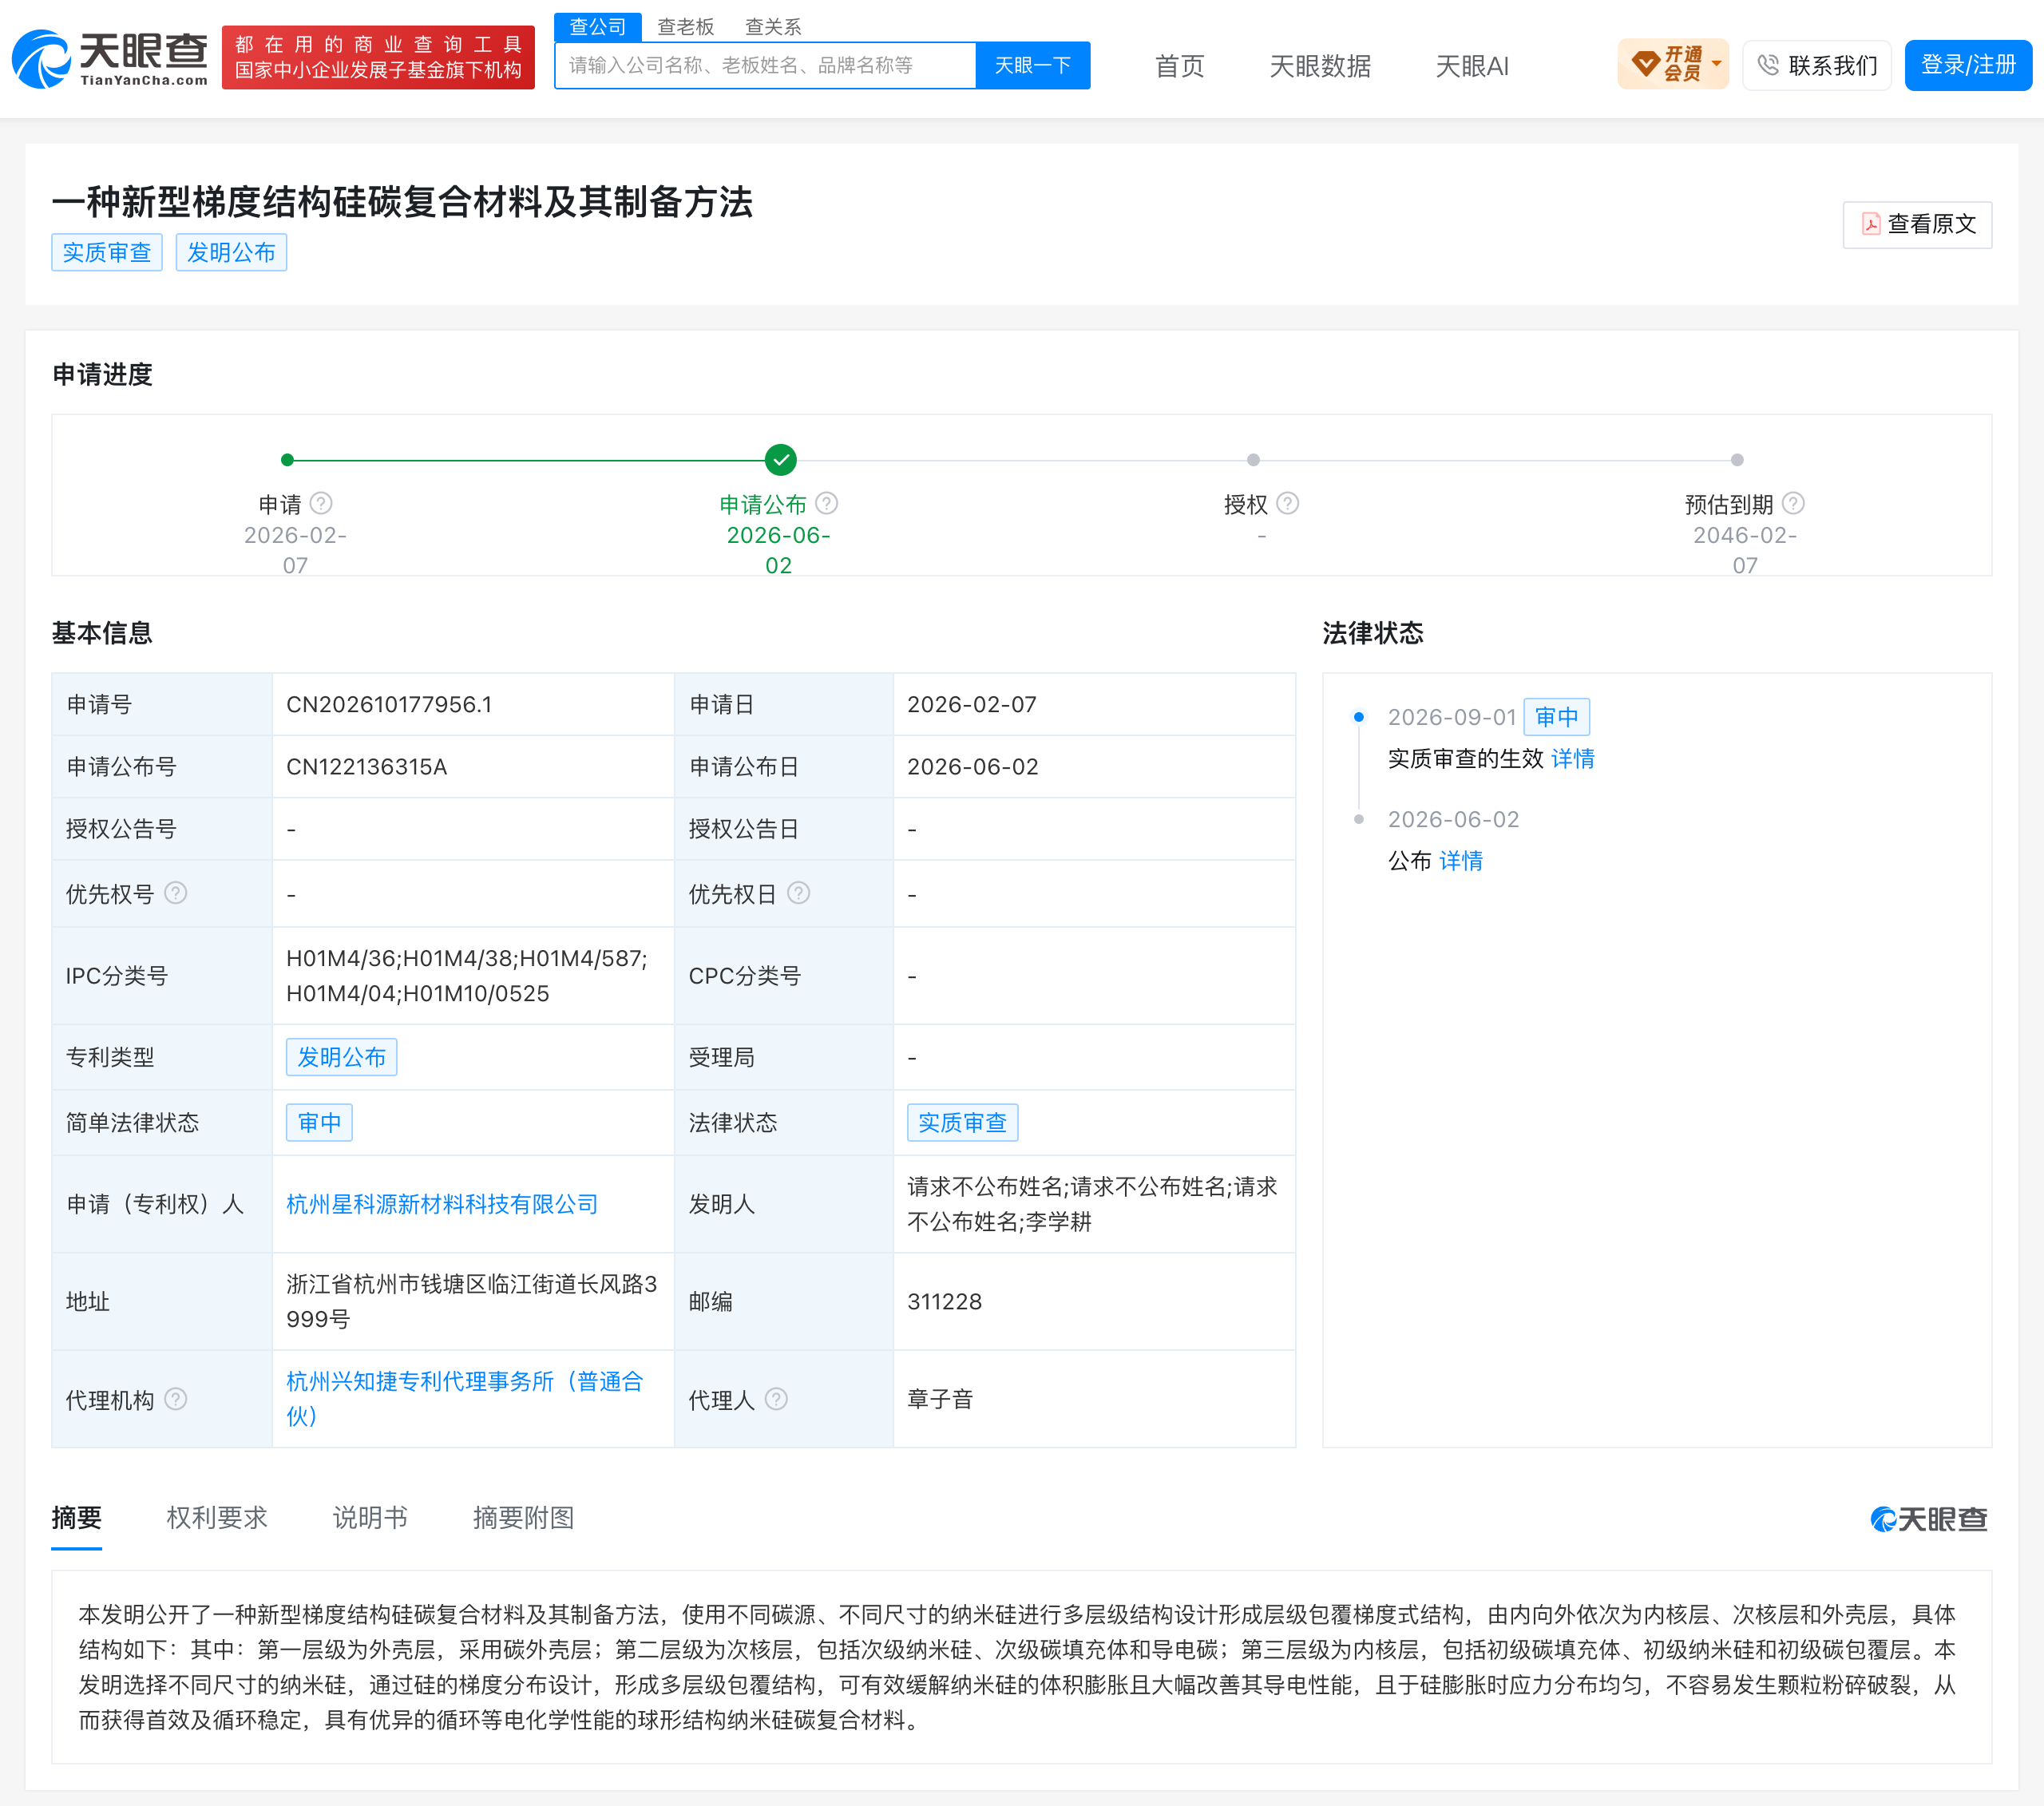2044x1806 pixels.
Task: Click the help icon next to 优先权日
Action: [x=799, y=893]
